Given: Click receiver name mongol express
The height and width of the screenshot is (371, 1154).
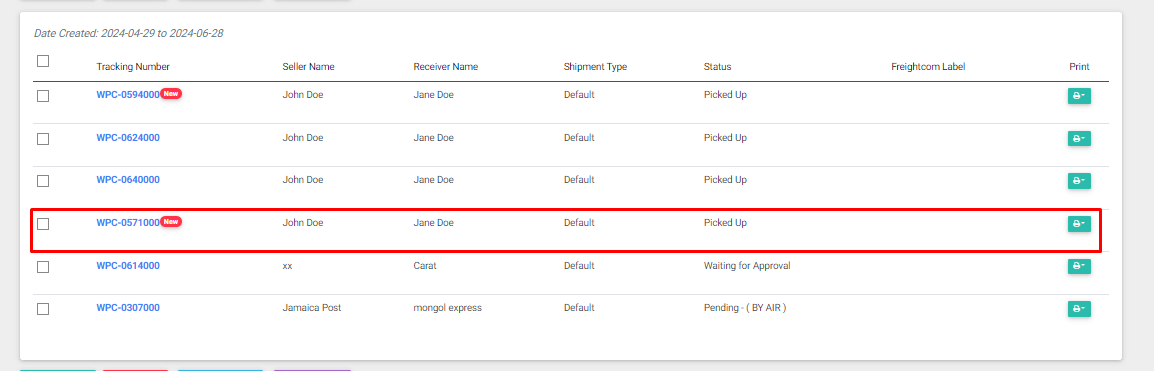Looking at the screenshot, I should 447,308.
